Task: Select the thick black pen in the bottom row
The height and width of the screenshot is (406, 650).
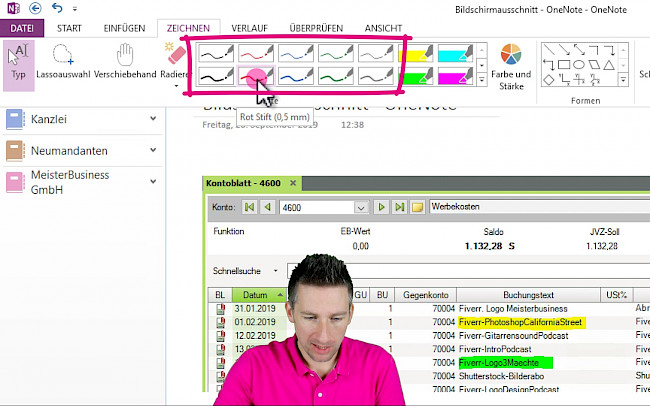Action: (216, 76)
